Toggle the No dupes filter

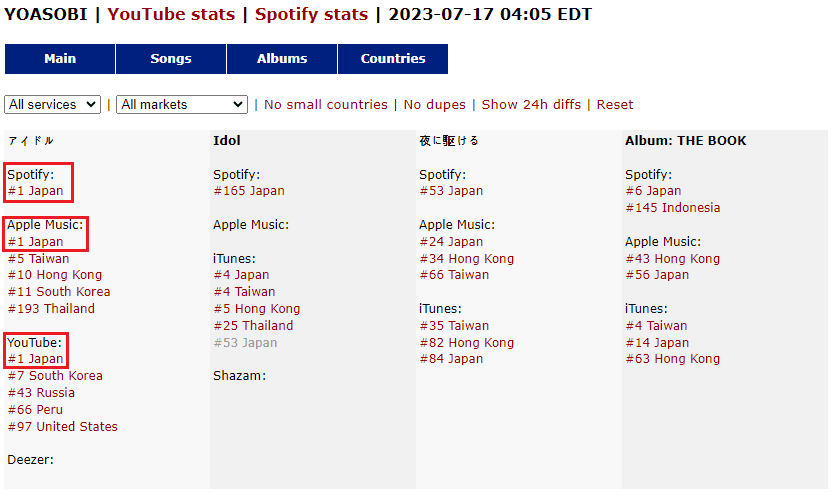click(x=434, y=105)
